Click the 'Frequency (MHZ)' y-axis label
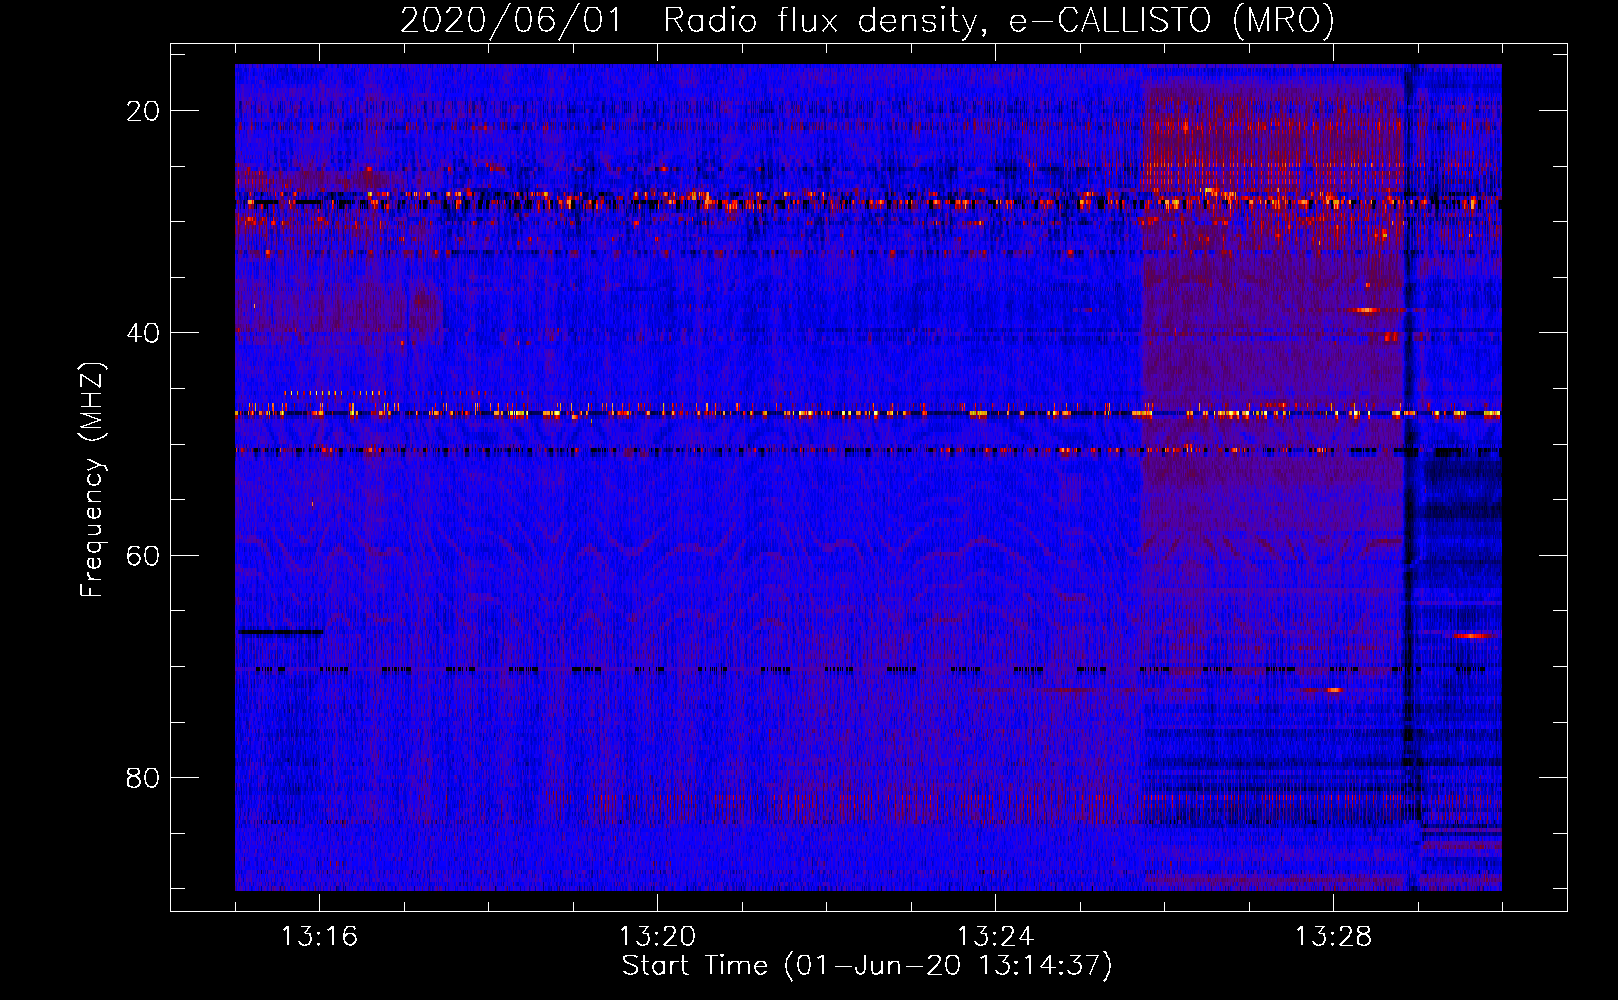 [92, 480]
